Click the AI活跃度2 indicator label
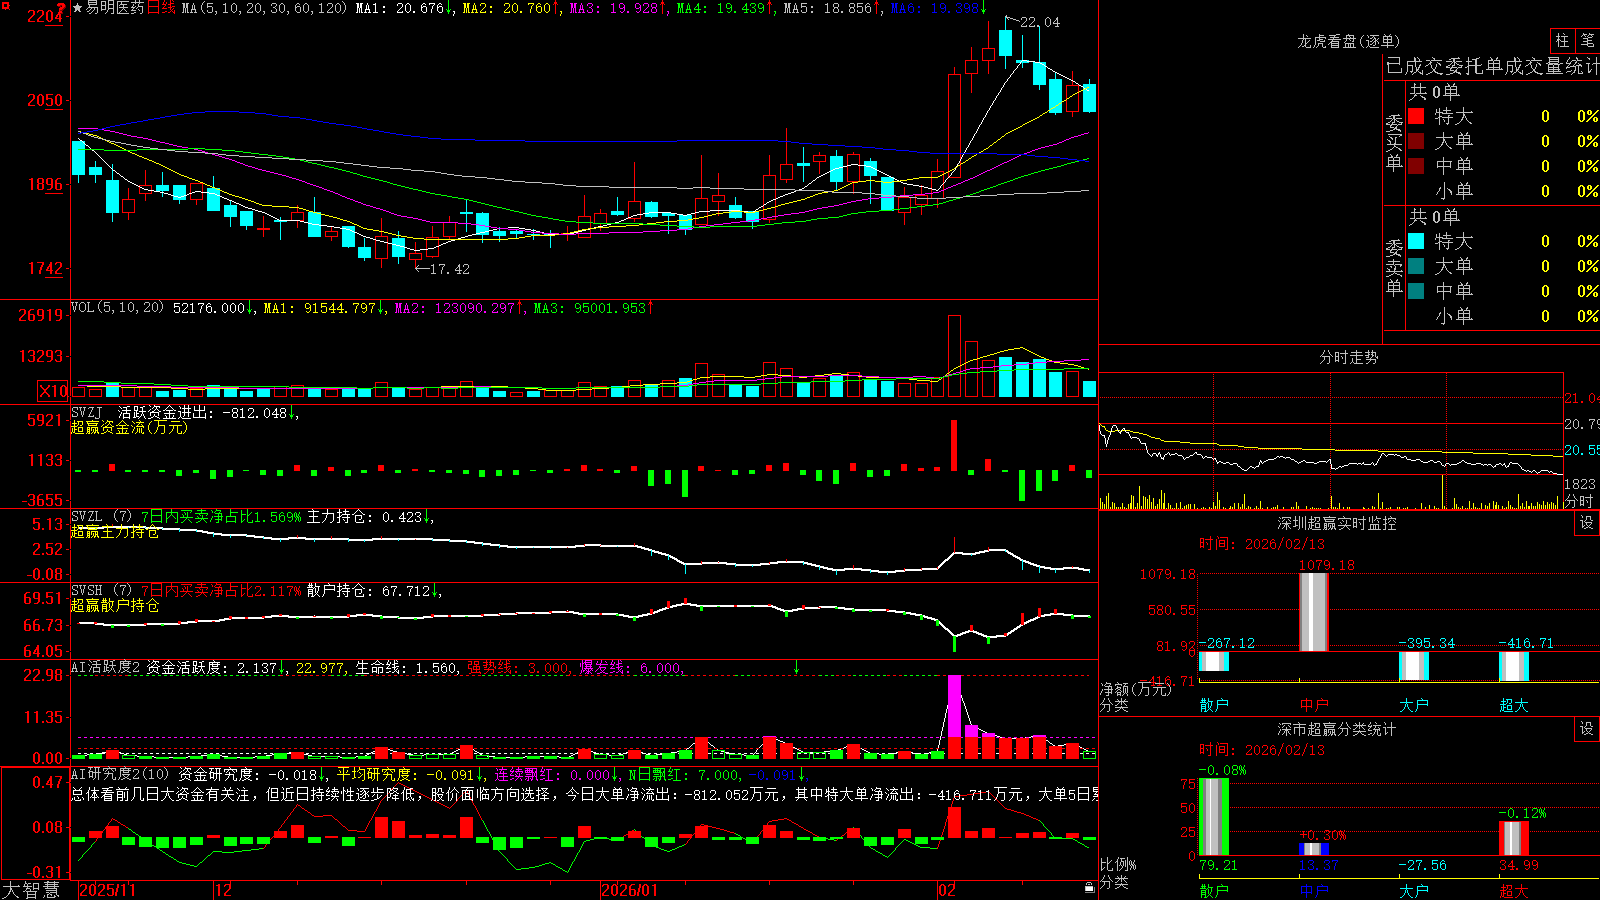The image size is (1600, 900). (x=106, y=668)
